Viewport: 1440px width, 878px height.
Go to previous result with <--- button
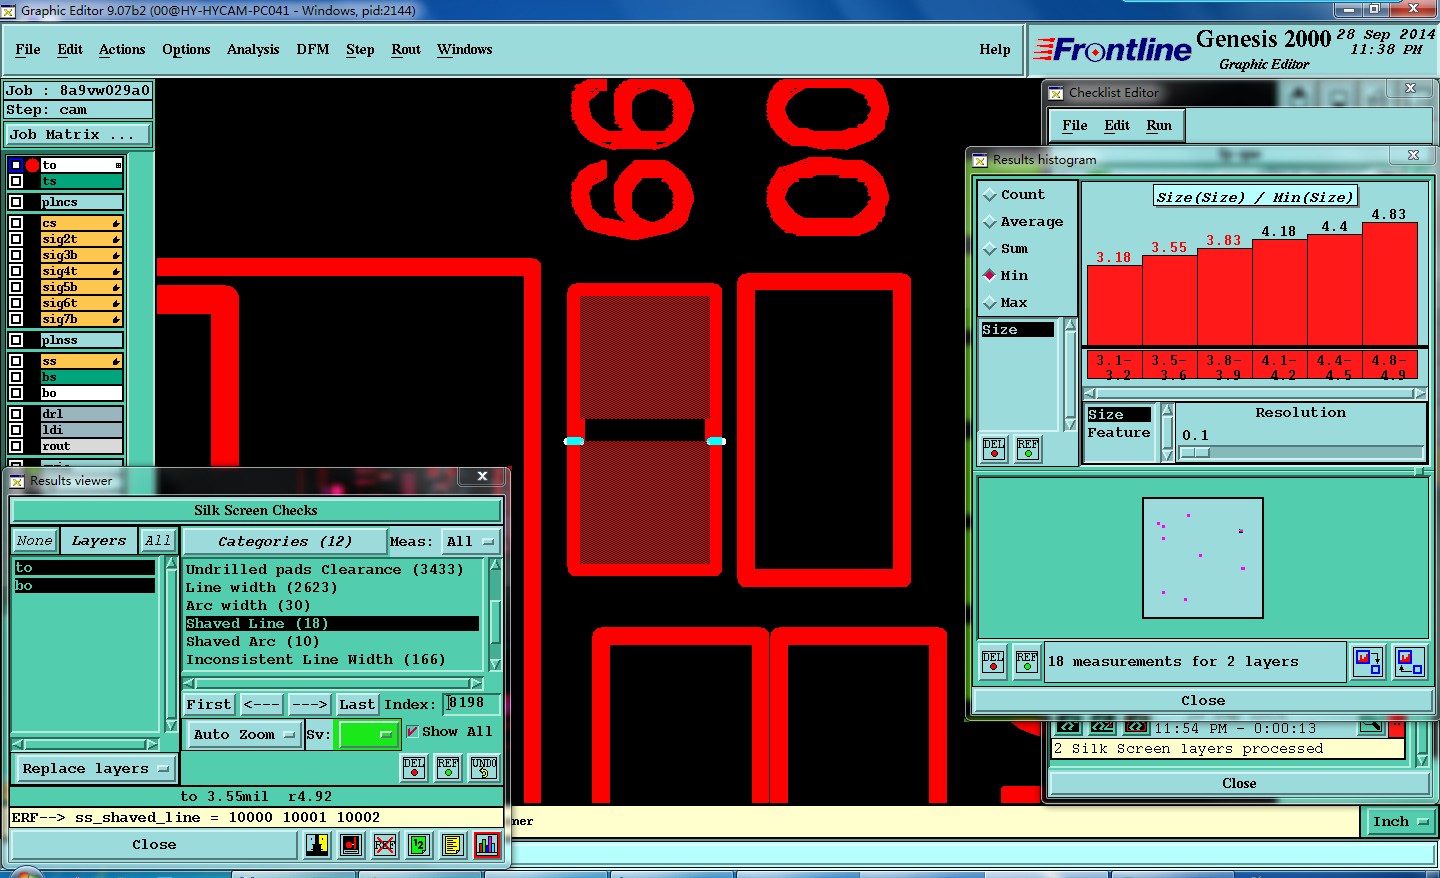(262, 704)
